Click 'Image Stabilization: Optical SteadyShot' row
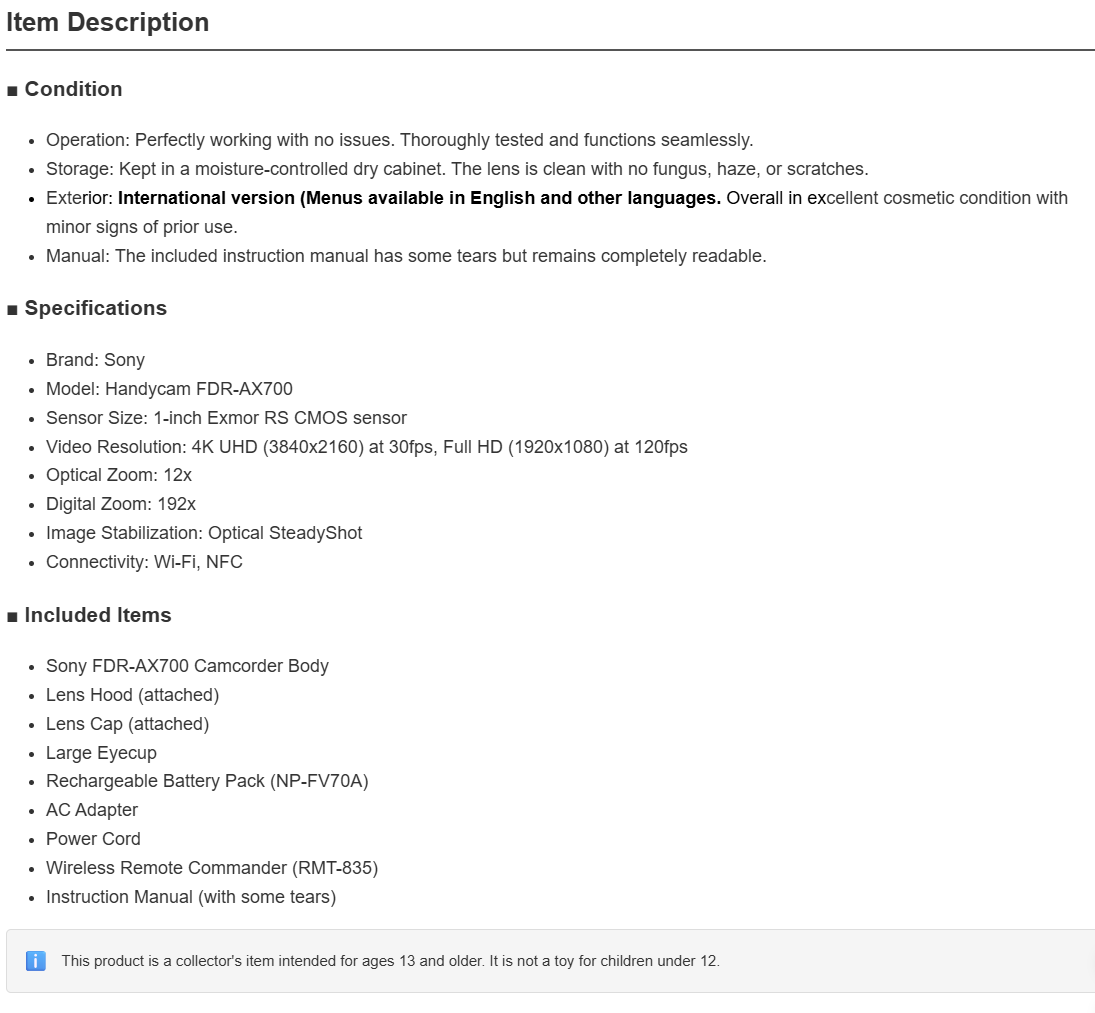The height and width of the screenshot is (1013, 1095). tap(204, 533)
